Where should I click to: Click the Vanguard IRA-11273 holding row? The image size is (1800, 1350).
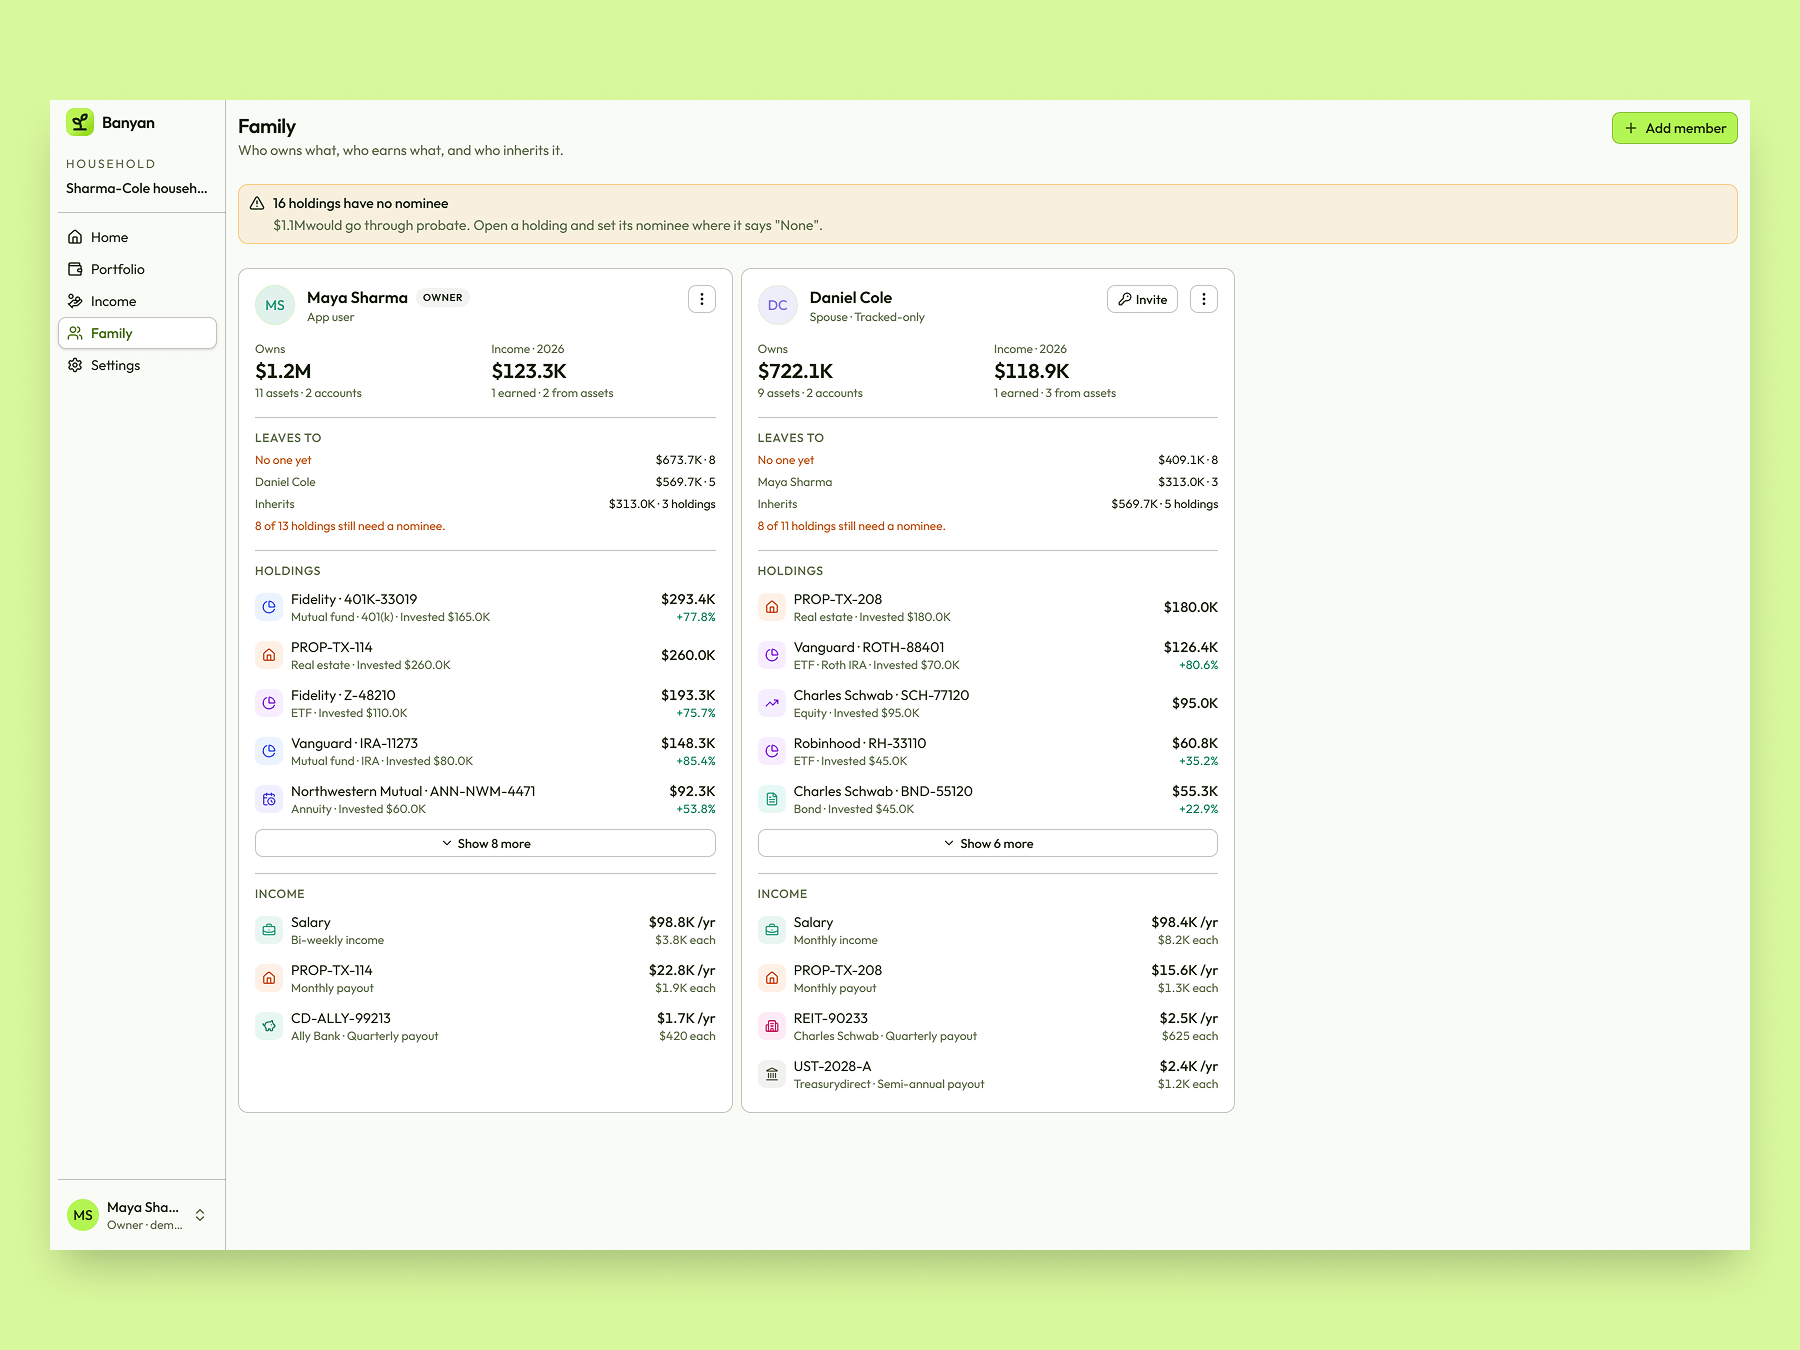click(485, 751)
